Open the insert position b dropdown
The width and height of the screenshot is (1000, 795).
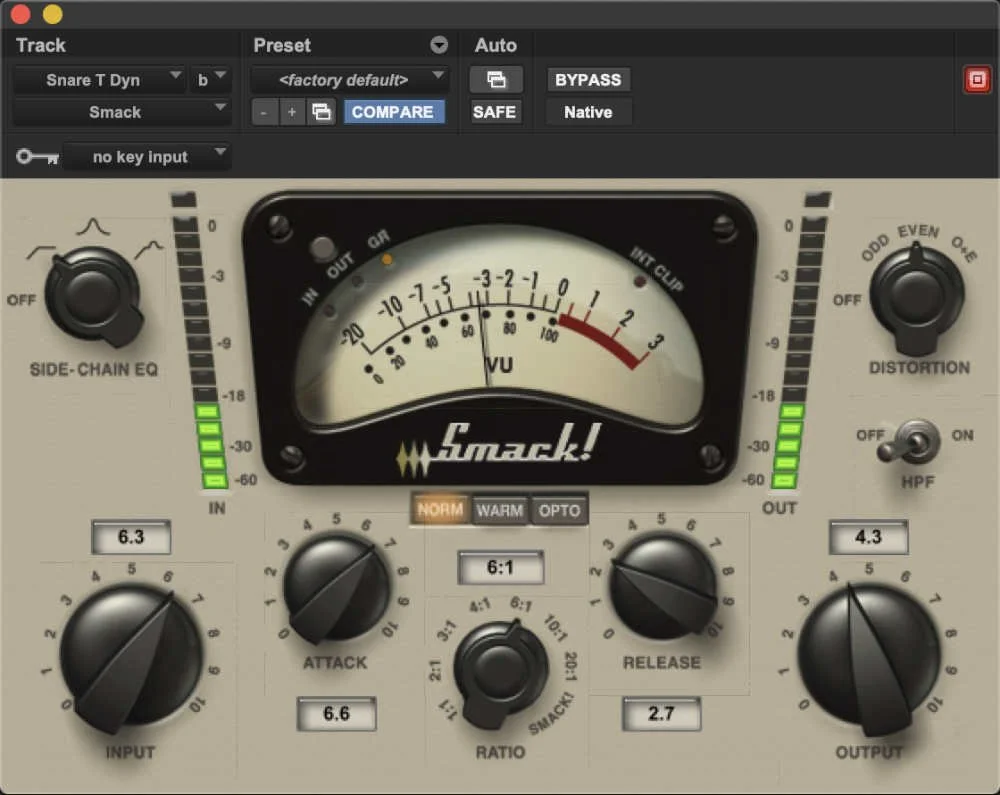click(x=210, y=80)
